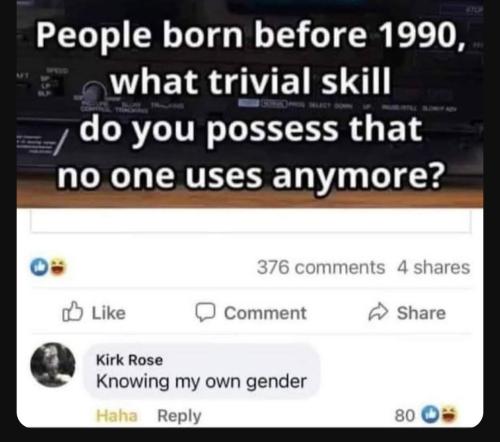This screenshot has width=500, height=442.
Task: Toggle the Haha reaction on Kirk Rose's comment
Action: click(116, 416)
